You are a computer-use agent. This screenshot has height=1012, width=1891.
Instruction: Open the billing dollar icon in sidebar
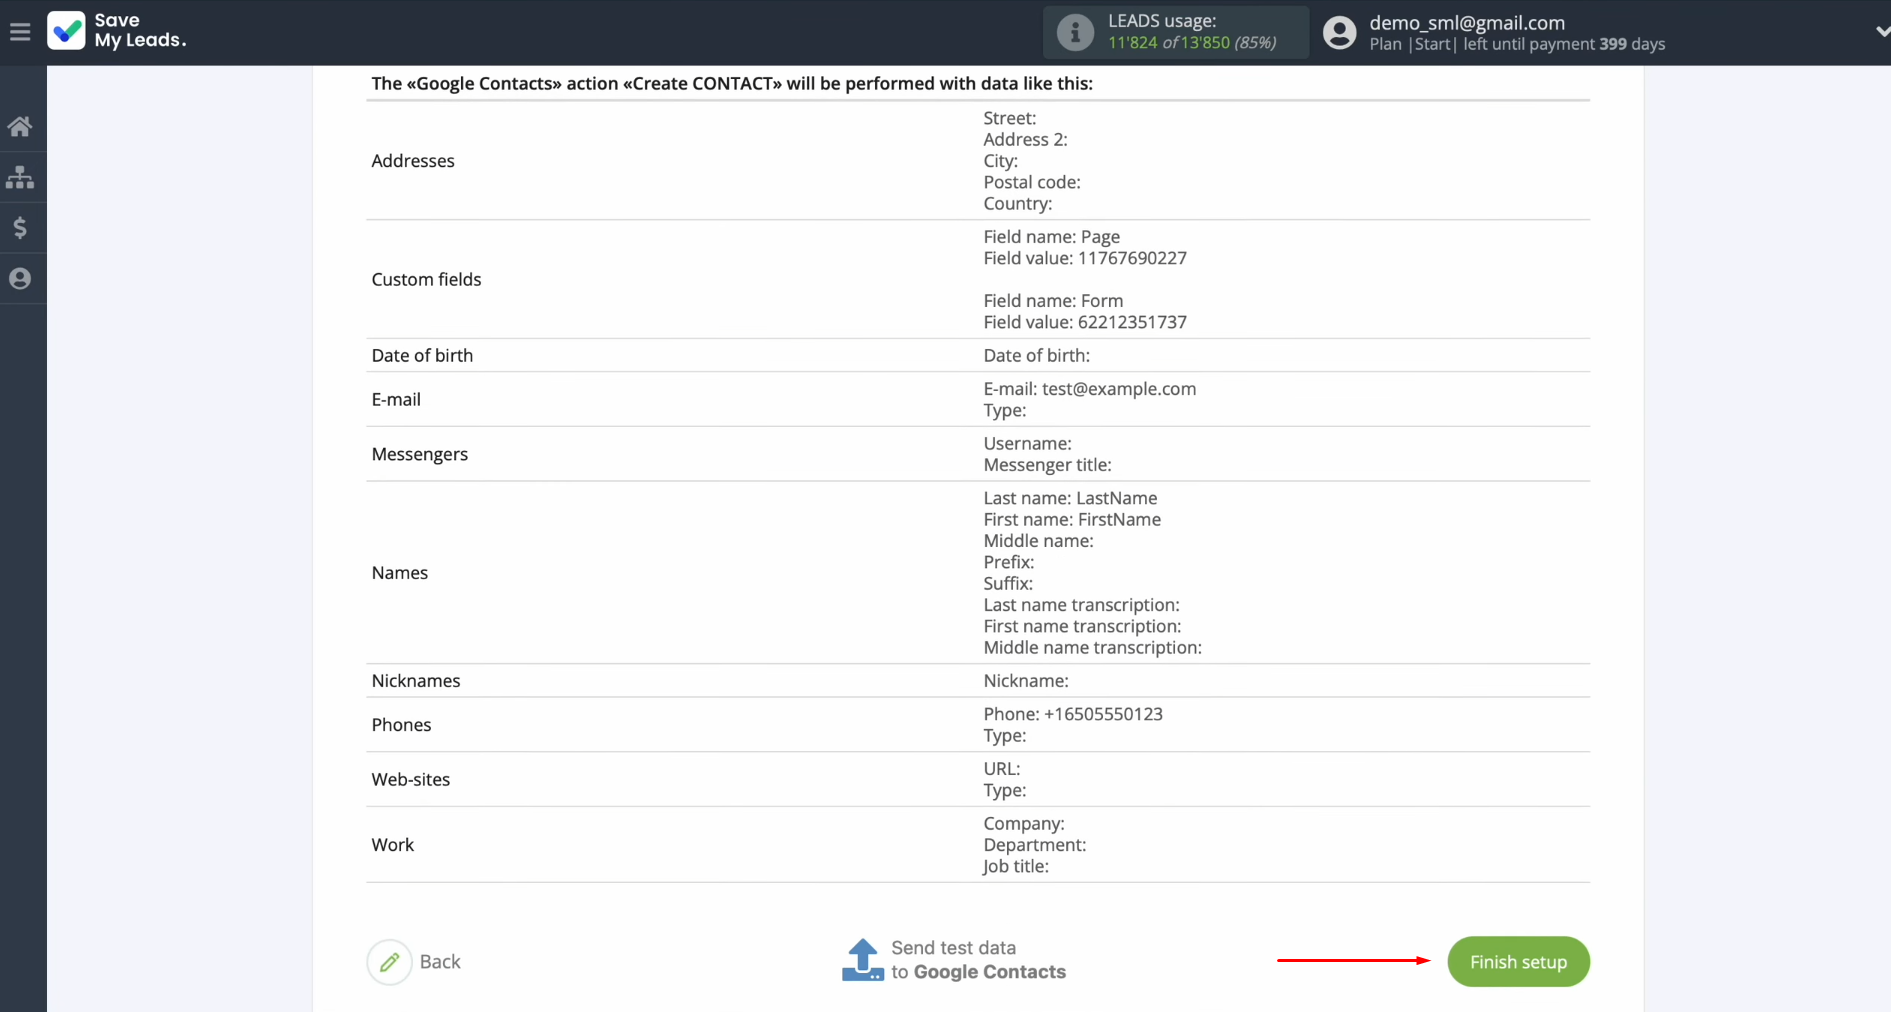(20, 228)
